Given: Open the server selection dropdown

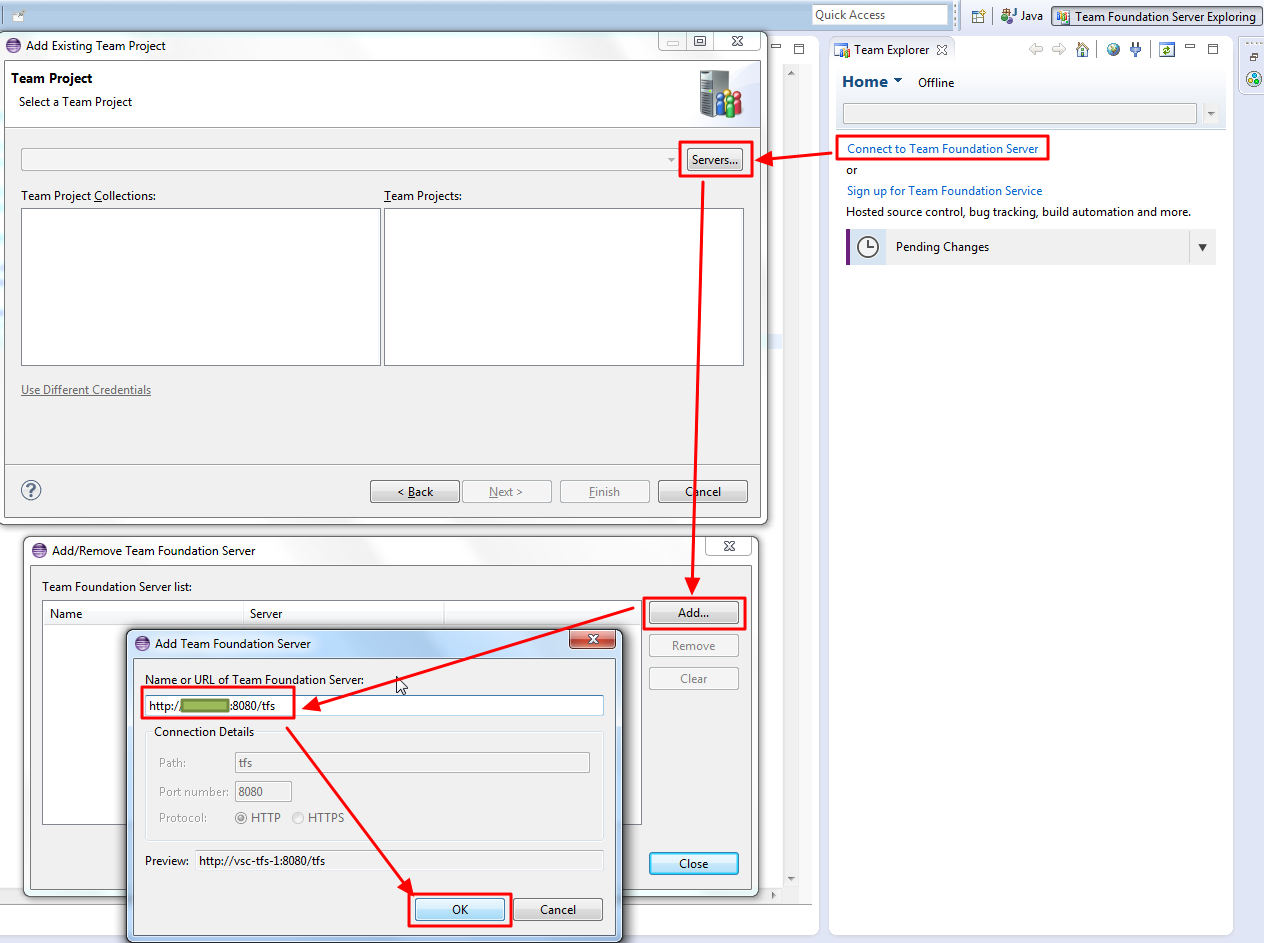Looking at the screenshot, I should coord(672,160).
